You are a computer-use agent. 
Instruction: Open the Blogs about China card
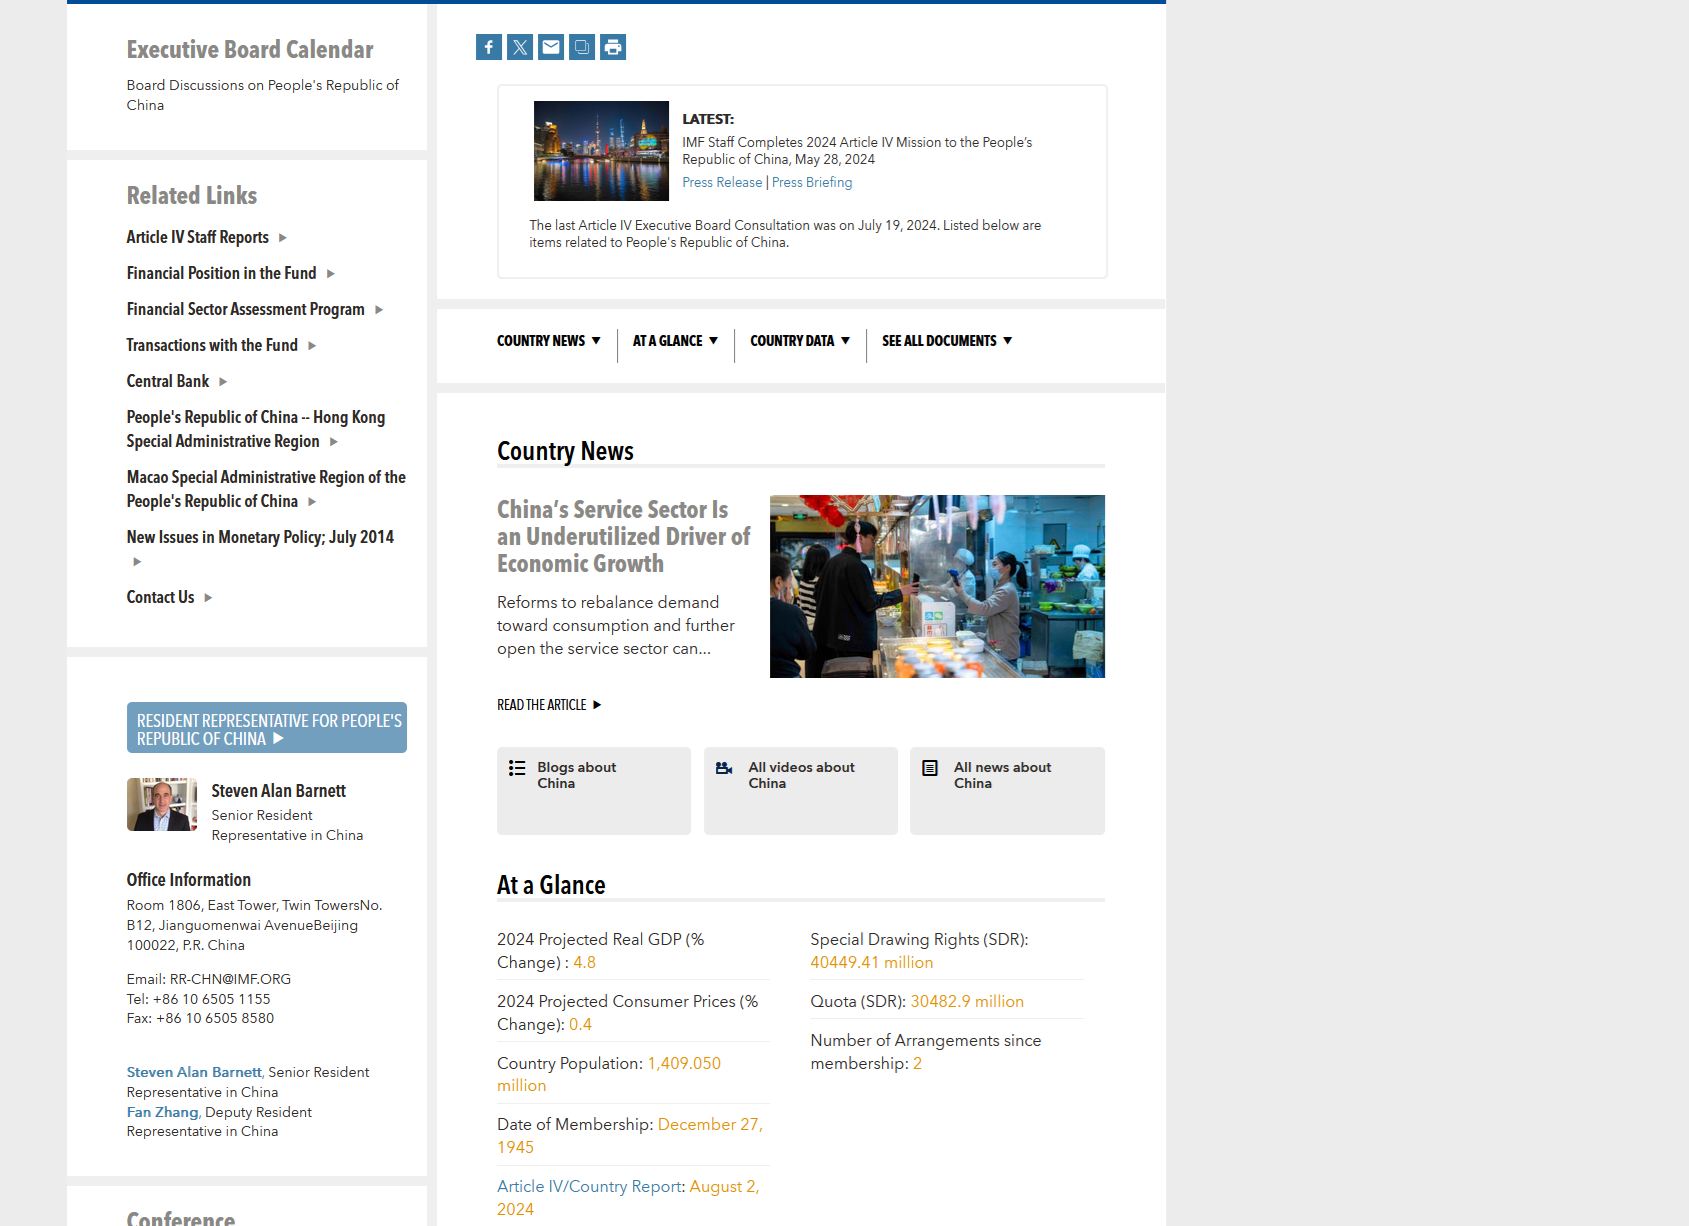pyautogui.click(x=594, y=791)
